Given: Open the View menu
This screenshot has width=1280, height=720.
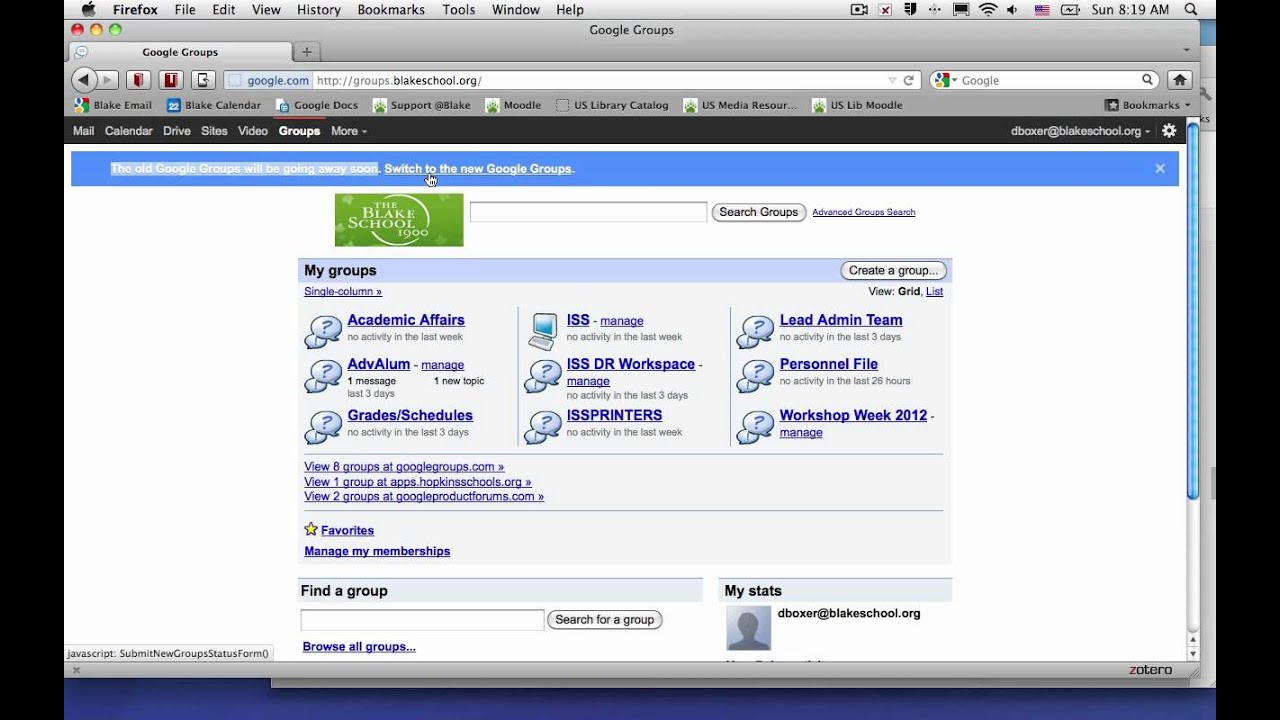Looking at the screenshot, I should pyautogui.click(x=266, y=9).
